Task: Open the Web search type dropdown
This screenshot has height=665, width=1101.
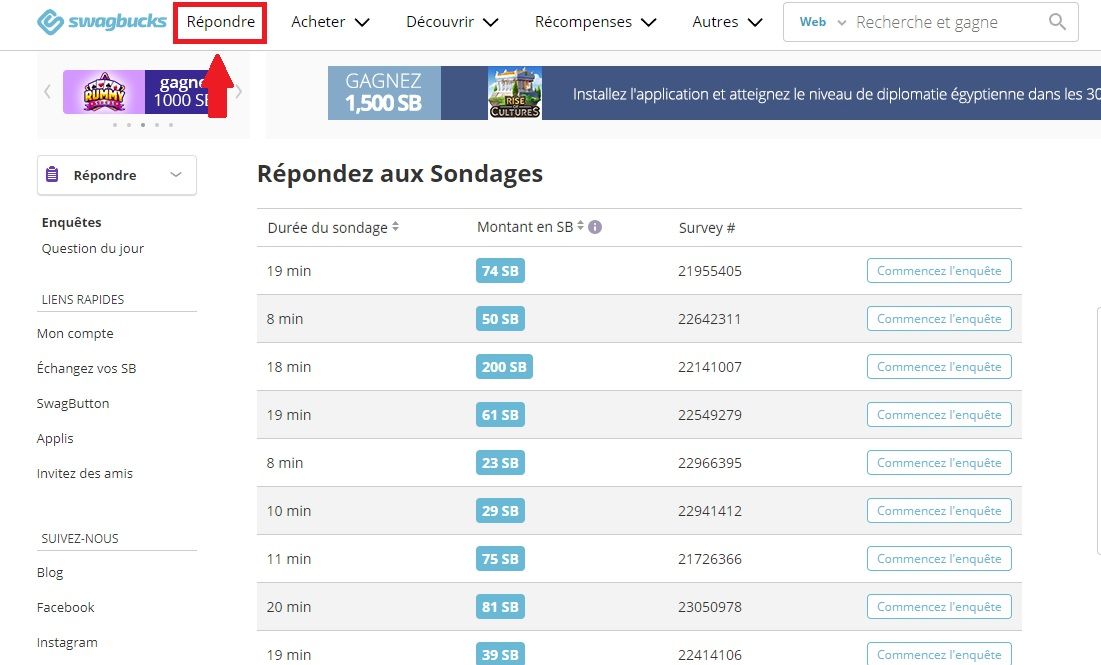Action: [822, 22]
